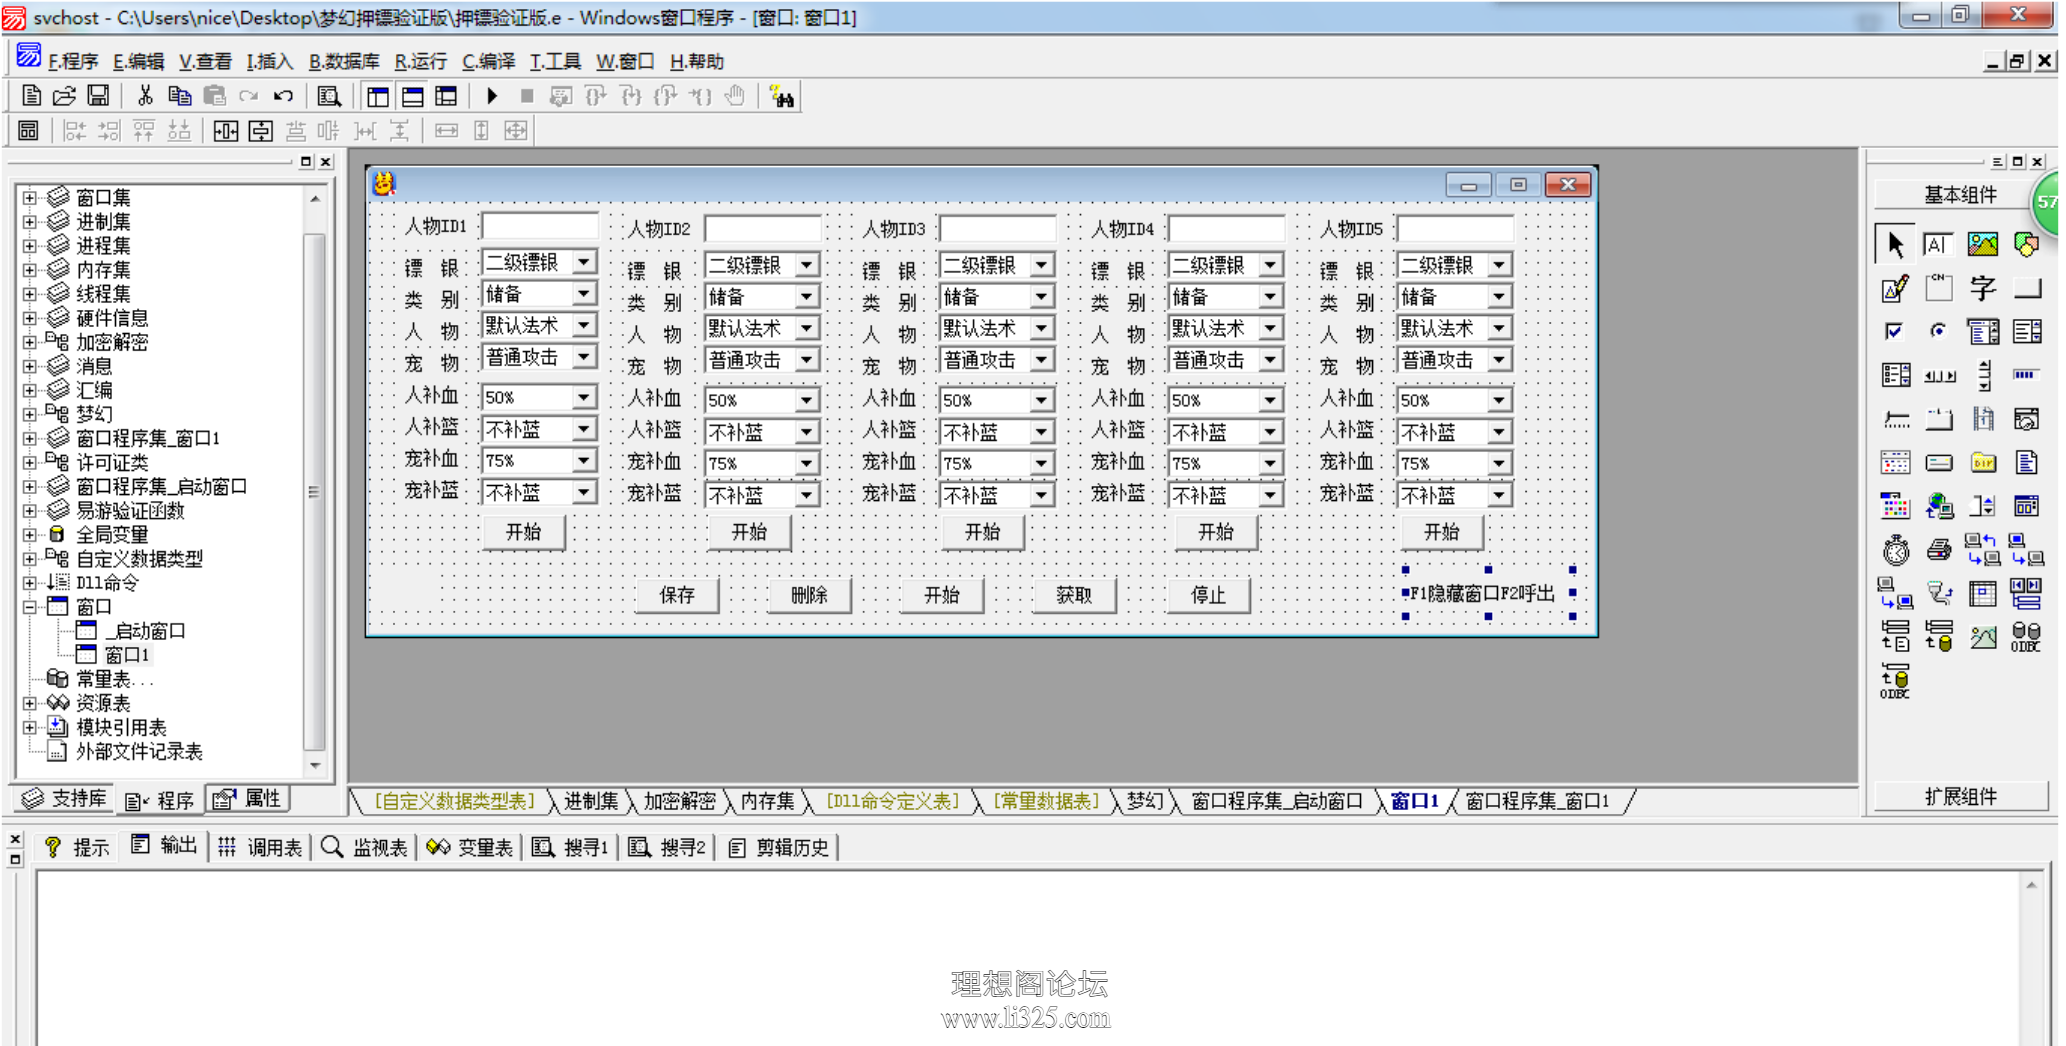Open the F.程序 menu

coord(73,62)
